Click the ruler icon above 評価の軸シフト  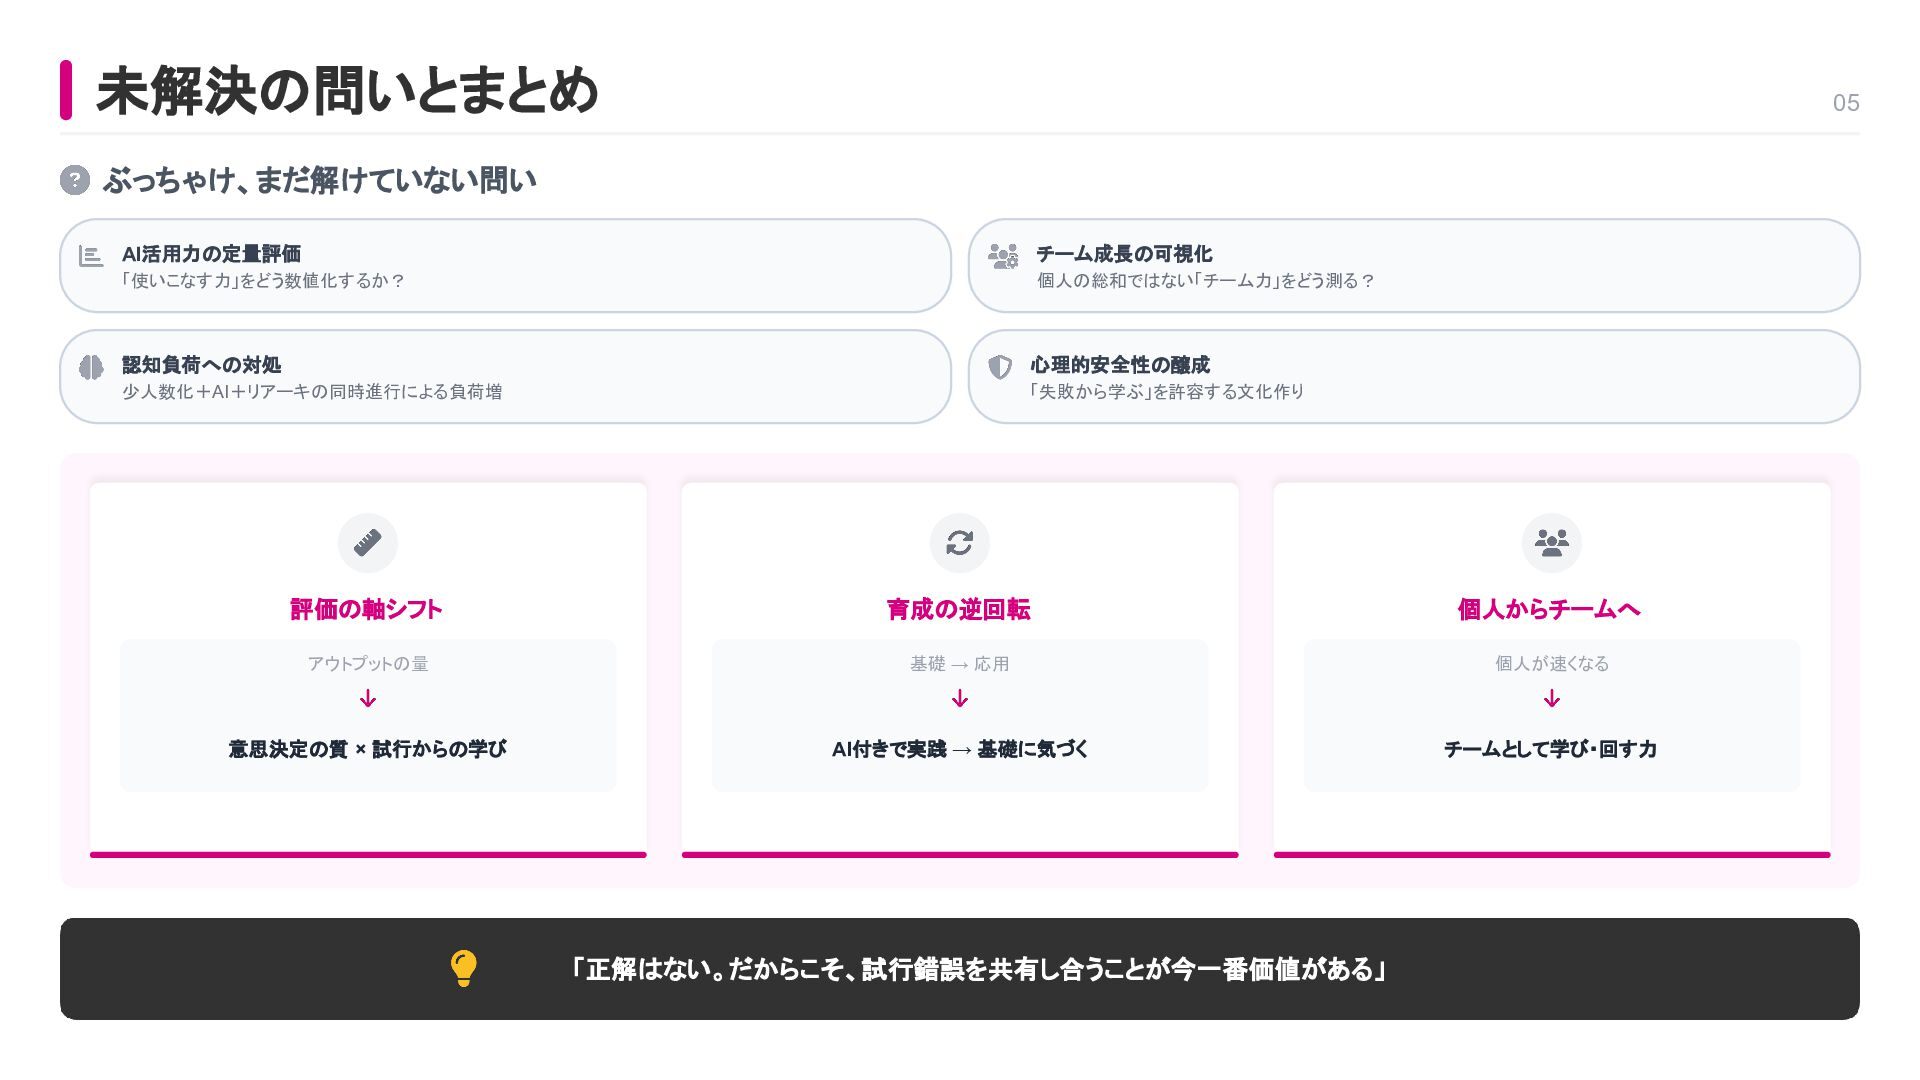pos(368,543)
